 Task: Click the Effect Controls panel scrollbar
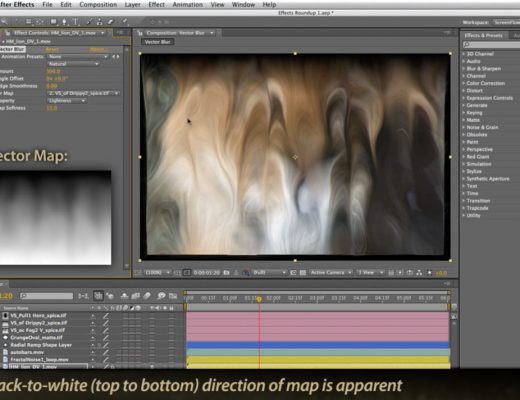126,157
